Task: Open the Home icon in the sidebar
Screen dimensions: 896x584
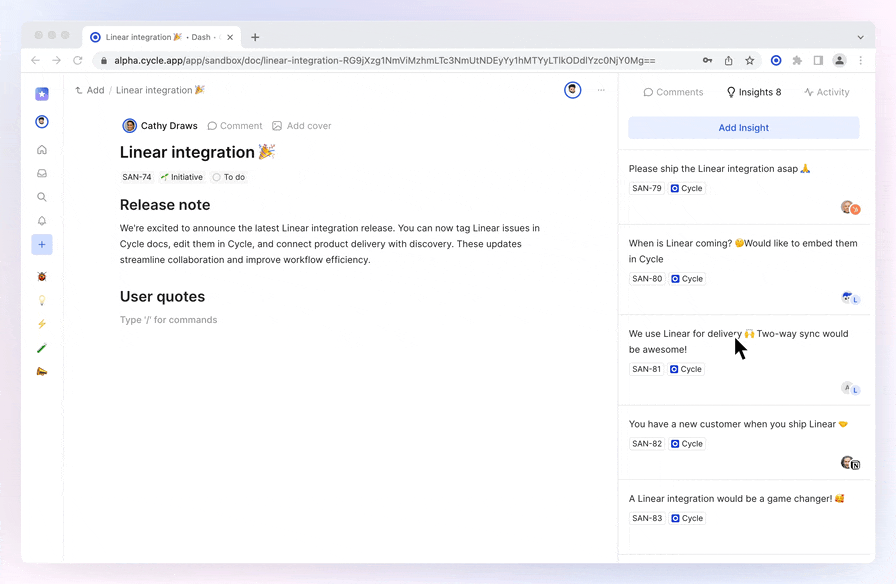Action: [x=42, y=150]
